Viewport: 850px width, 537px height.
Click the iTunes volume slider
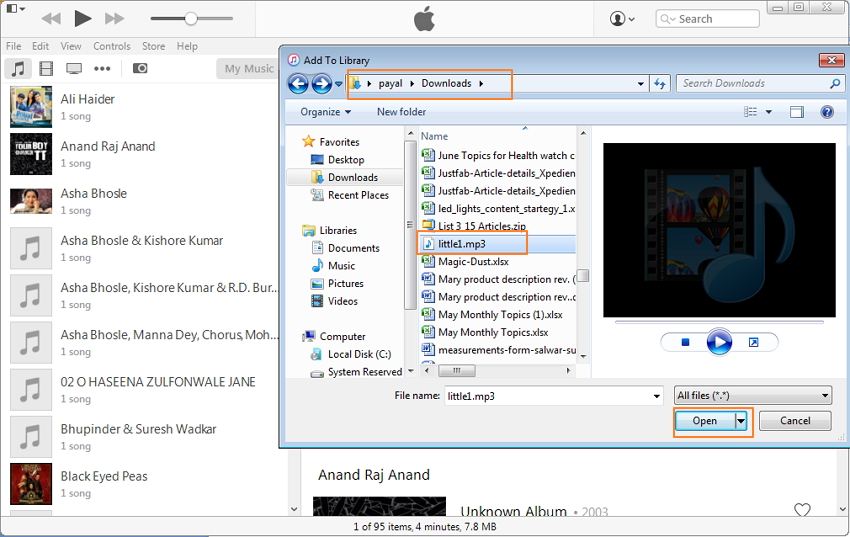click(x=188, y=18)
